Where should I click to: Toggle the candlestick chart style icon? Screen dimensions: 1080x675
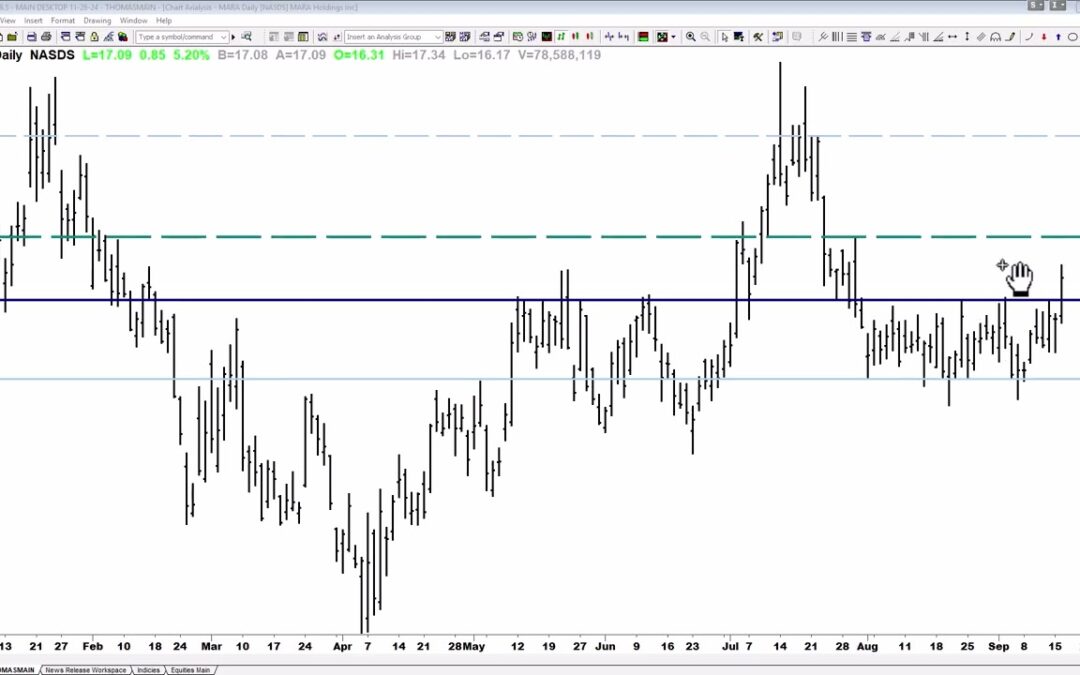click(574, 37)
